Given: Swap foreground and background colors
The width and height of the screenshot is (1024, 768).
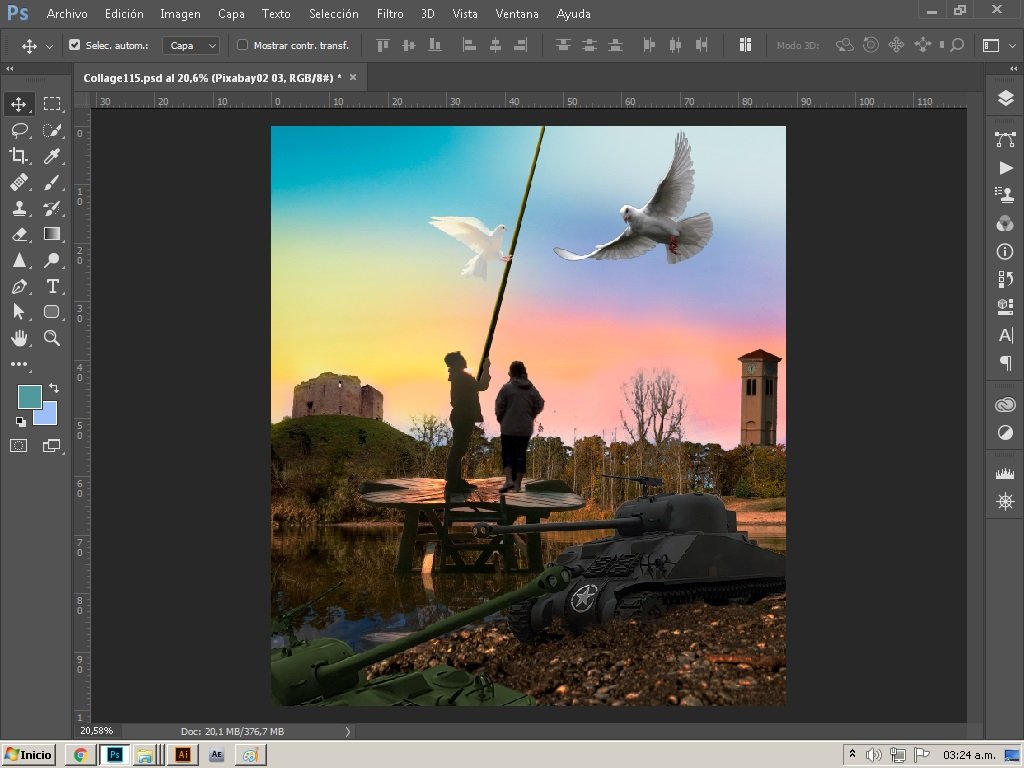Looking at the screenshot, I should click(54, 388).
